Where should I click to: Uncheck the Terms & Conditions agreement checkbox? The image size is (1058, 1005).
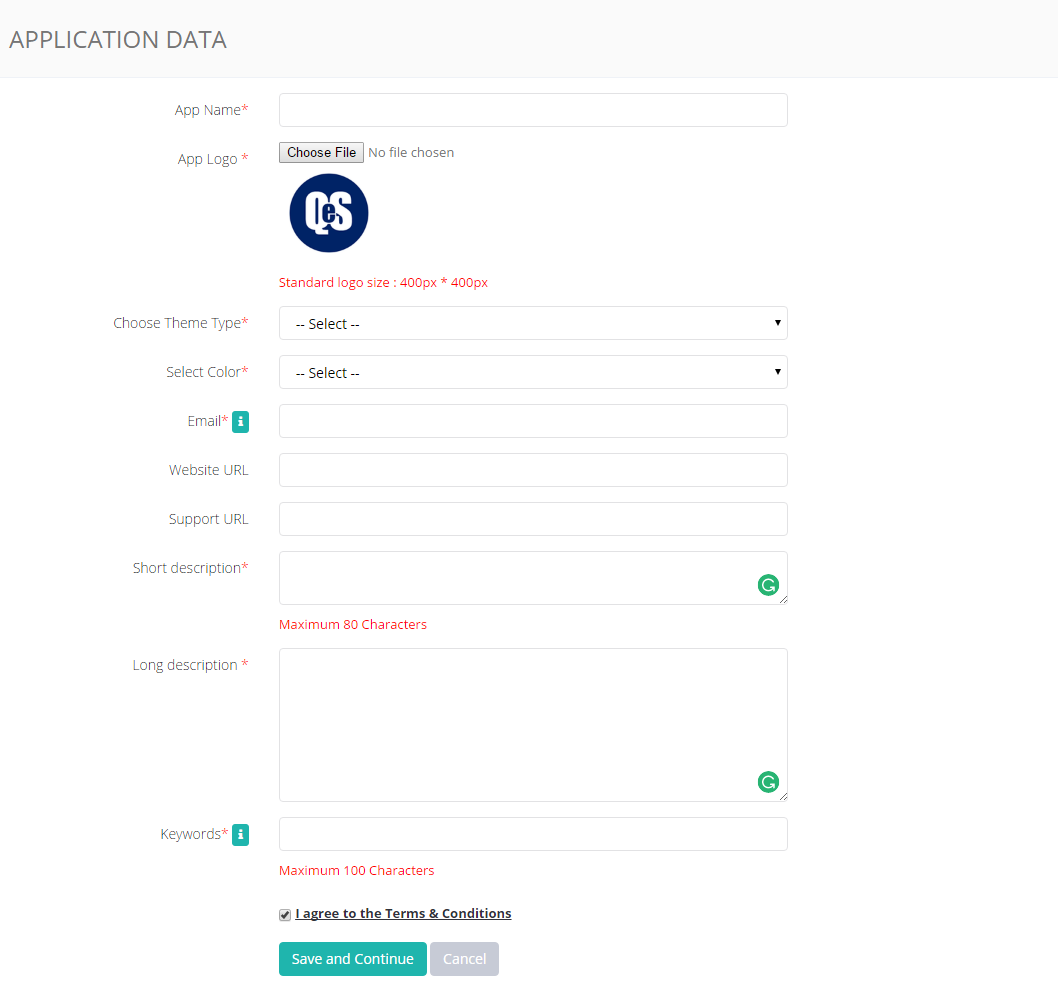(x=285, y=915)
